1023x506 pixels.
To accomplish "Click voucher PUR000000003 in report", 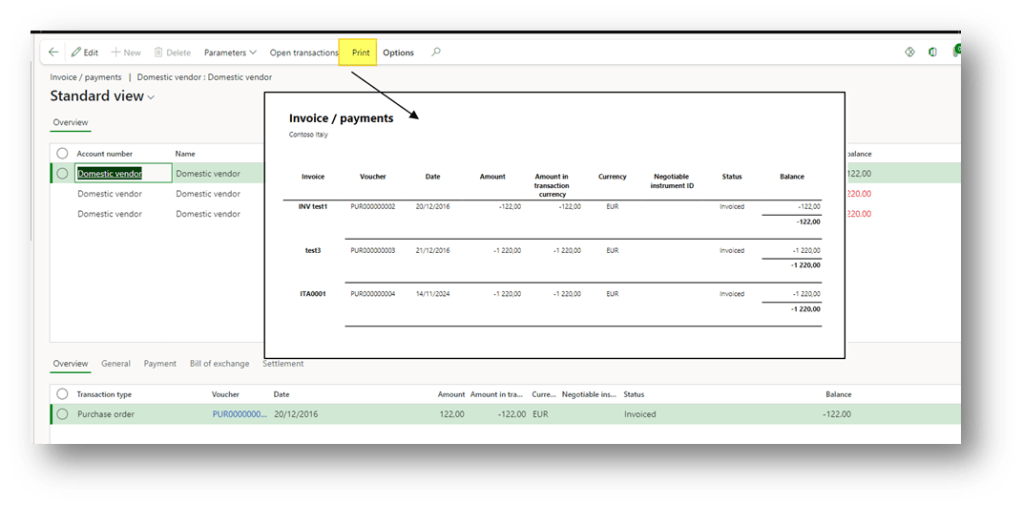I will tap(373, 250).
